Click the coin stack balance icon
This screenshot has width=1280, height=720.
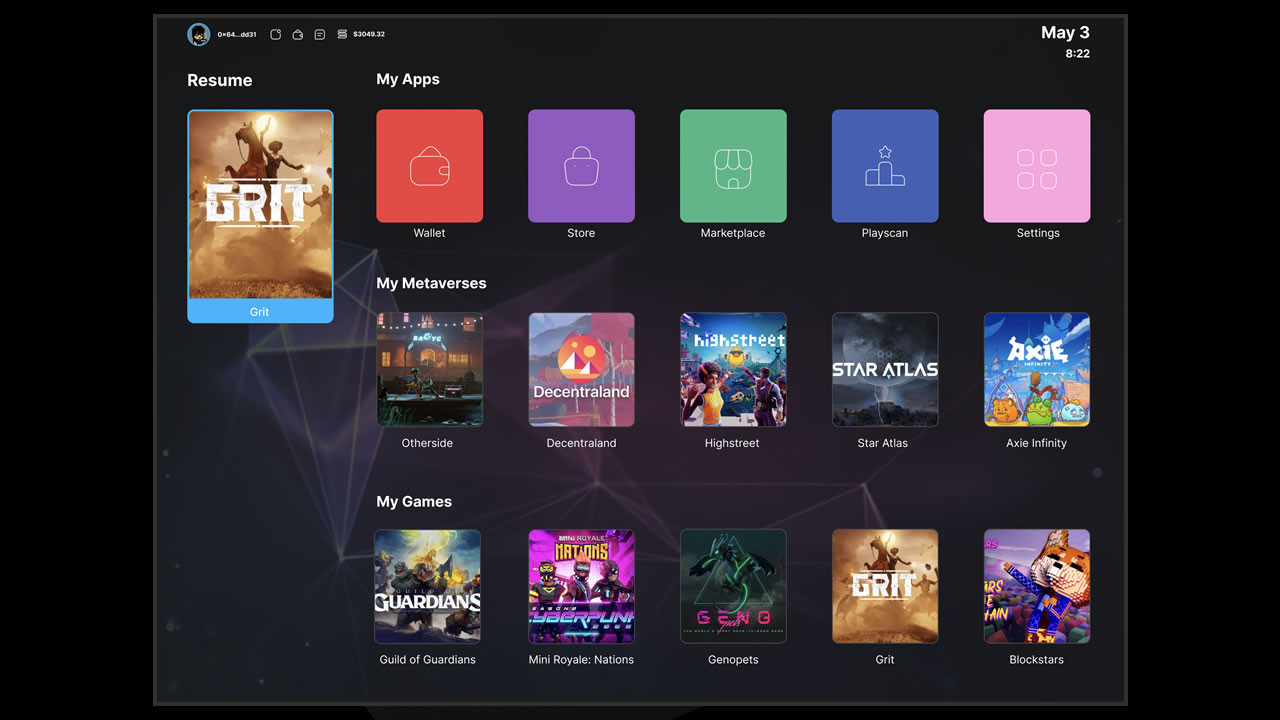(342, 35)
